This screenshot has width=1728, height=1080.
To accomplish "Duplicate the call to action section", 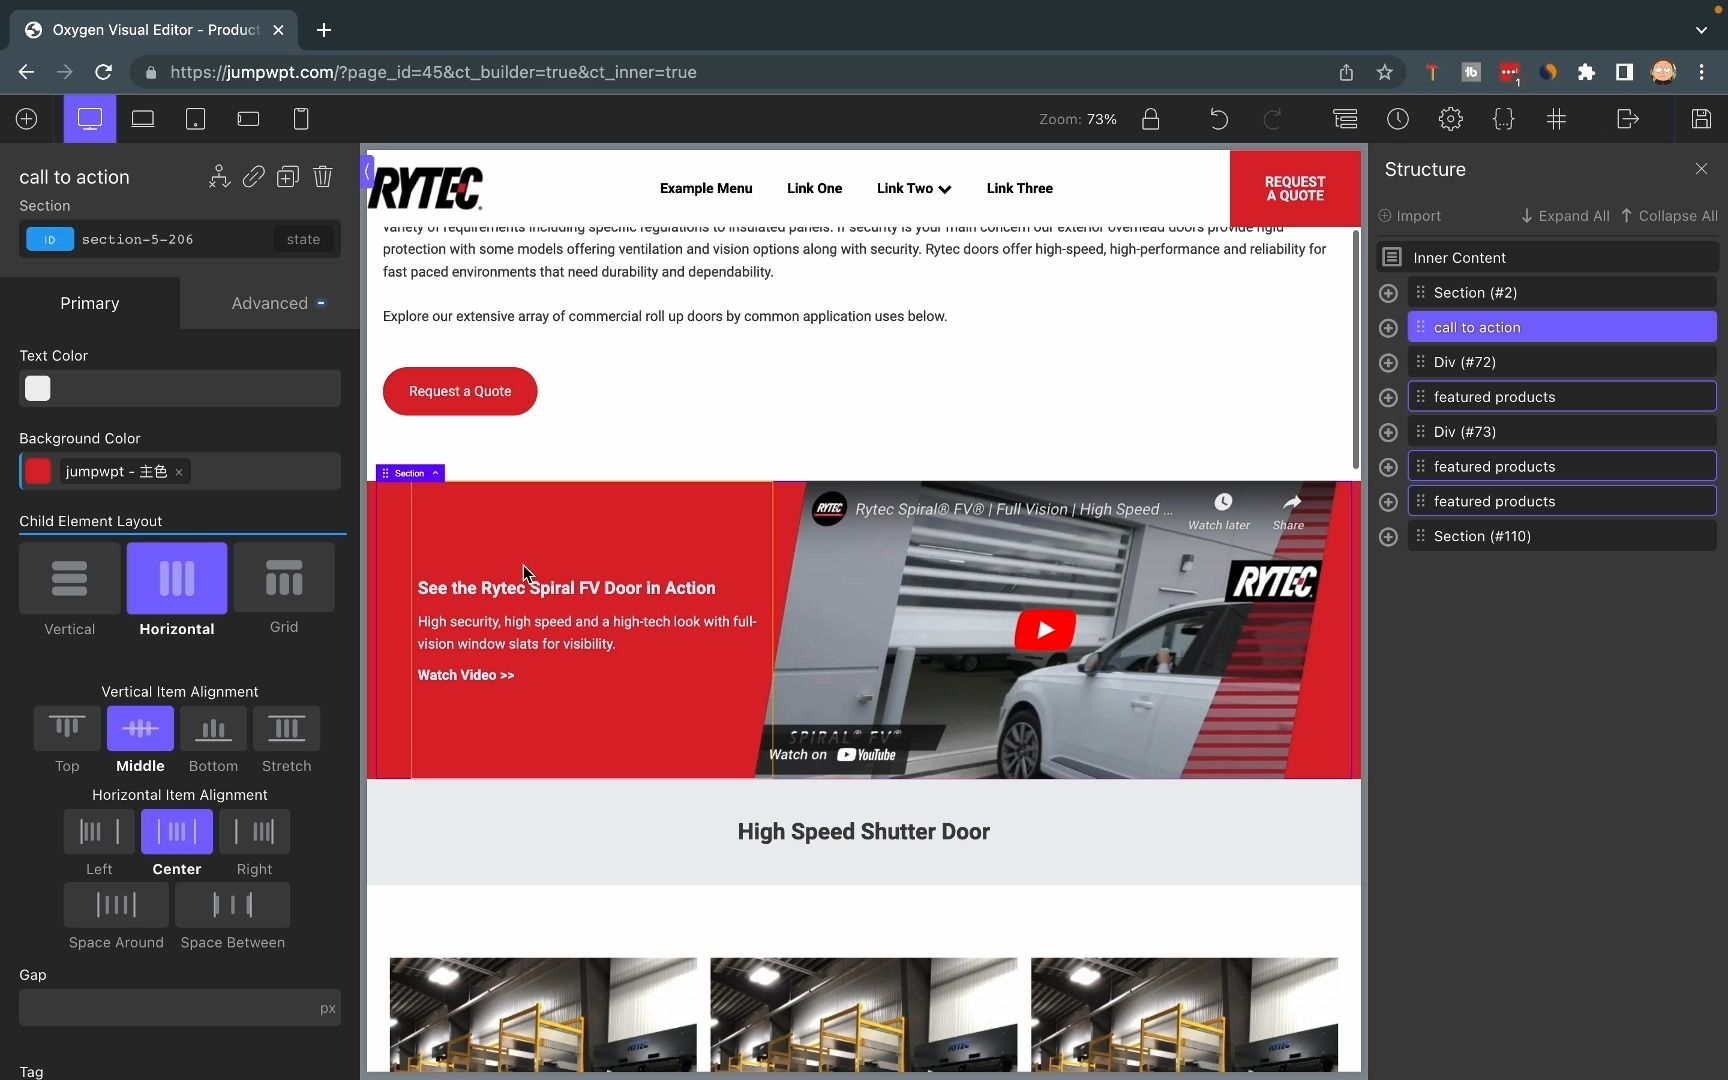I will point(288,177).
